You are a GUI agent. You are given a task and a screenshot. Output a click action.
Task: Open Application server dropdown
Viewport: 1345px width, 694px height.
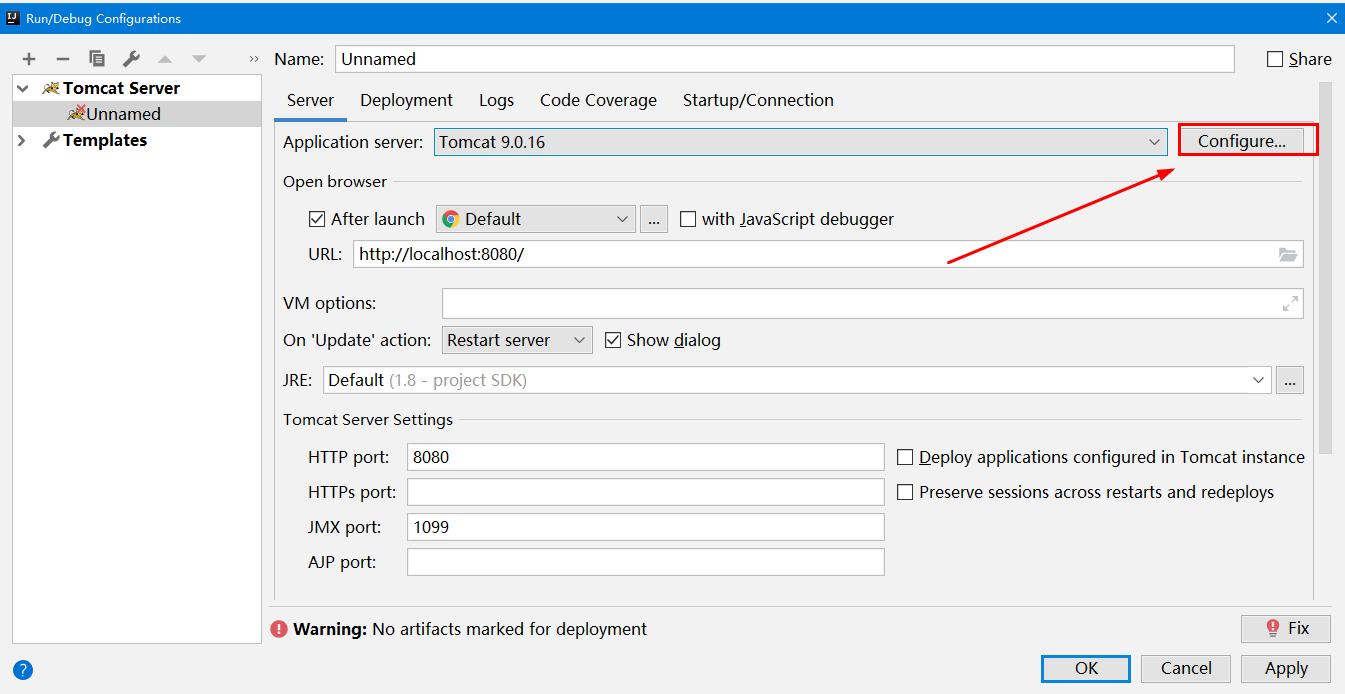coord(801,142)
